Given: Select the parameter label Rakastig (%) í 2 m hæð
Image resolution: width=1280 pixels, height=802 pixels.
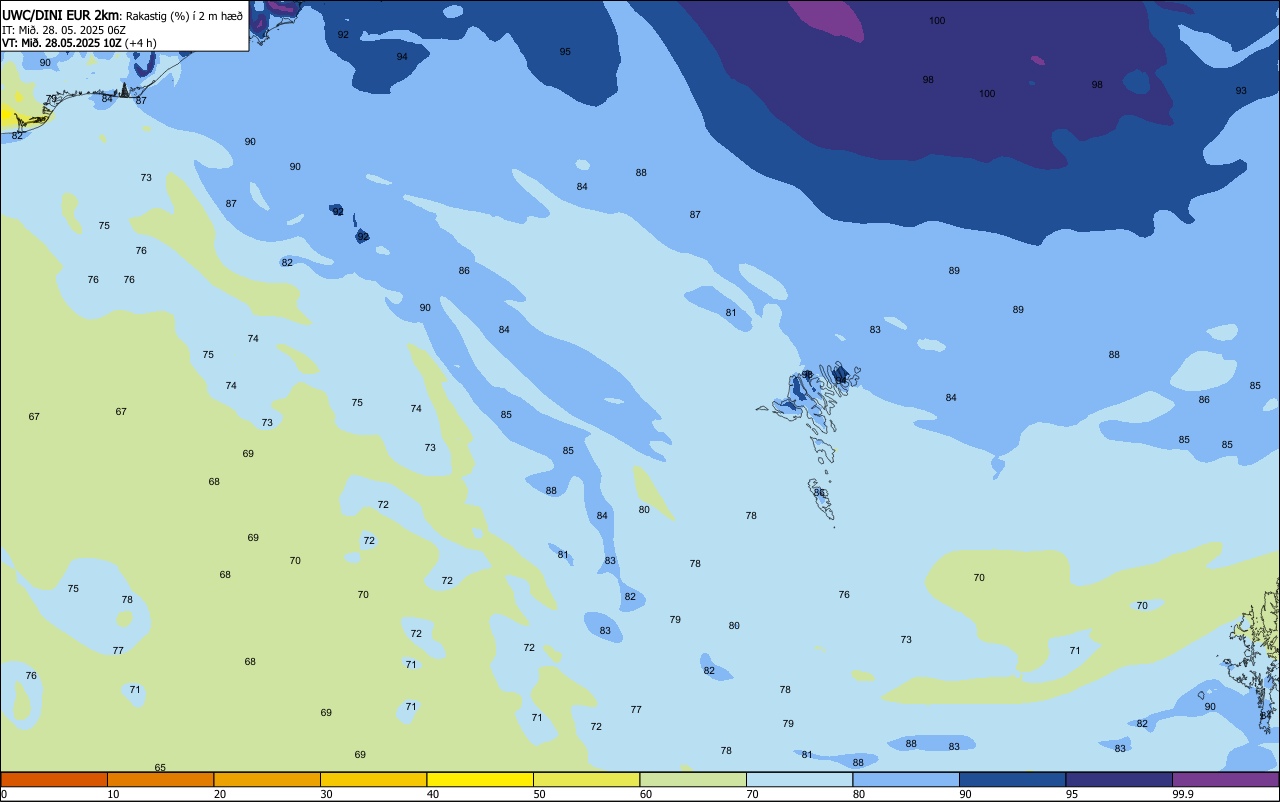Looking at the screenshot, I should [185, 15].
